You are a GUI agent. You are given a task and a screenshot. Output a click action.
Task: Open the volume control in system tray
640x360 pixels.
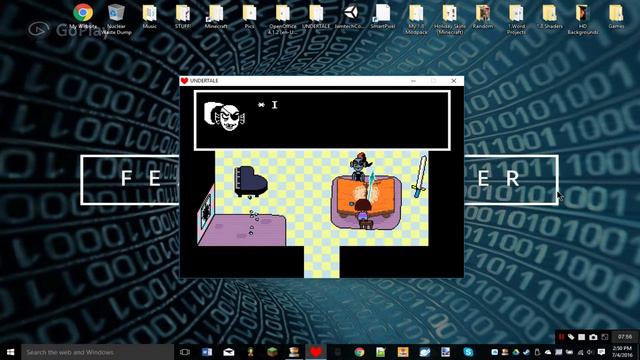pyautogui.click(x=590, y=352)
